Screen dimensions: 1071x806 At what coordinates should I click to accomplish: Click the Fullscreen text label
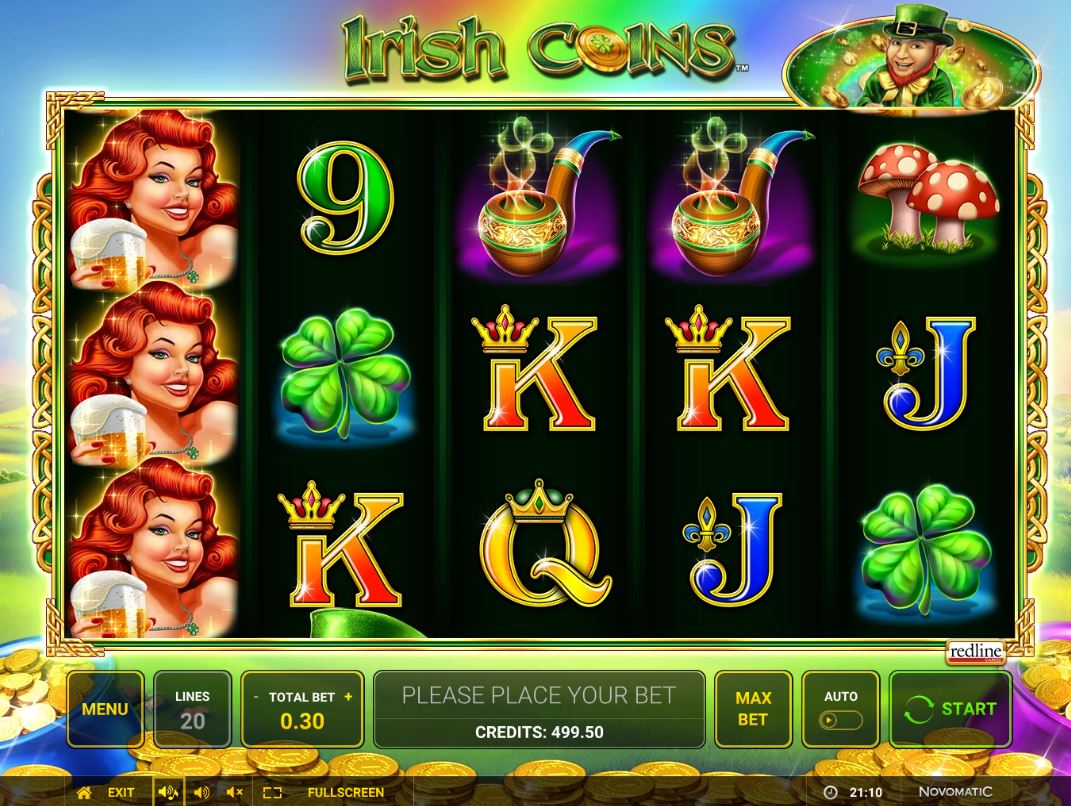[x=346, y=792]
